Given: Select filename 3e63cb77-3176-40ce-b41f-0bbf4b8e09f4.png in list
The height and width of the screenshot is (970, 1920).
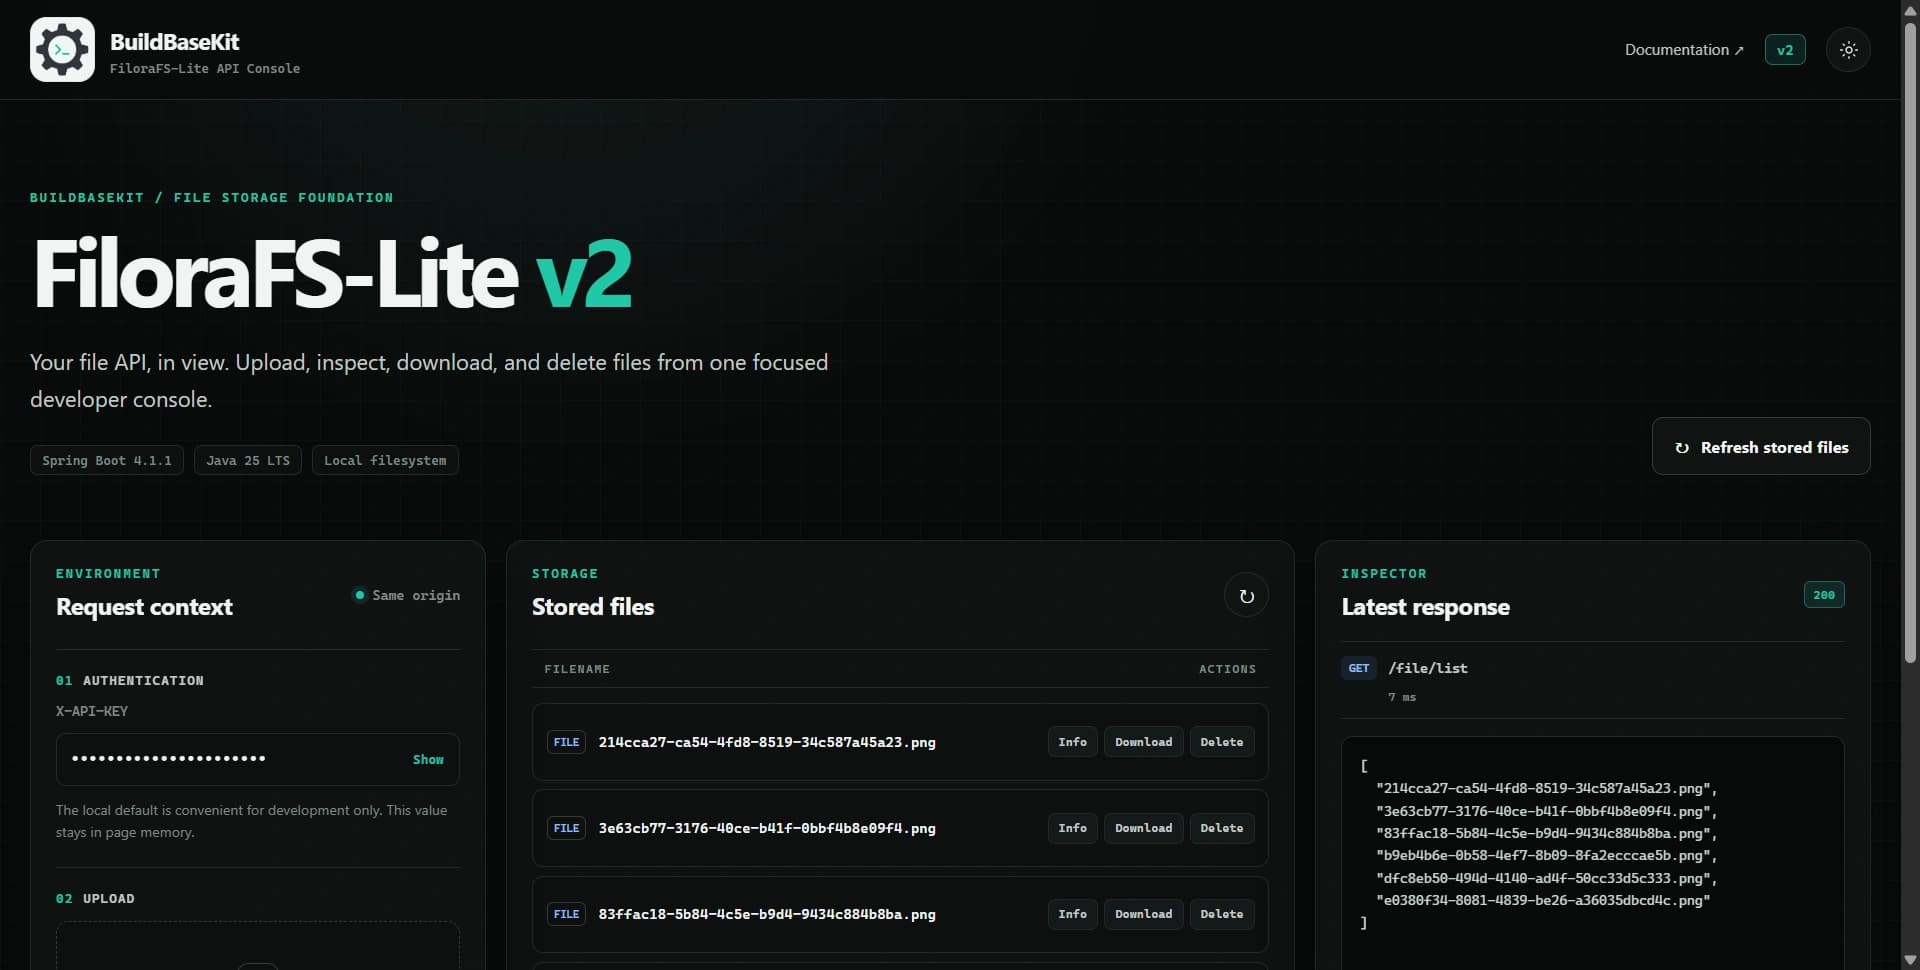Looking at the screenshot, I should [x=767, y=828].
